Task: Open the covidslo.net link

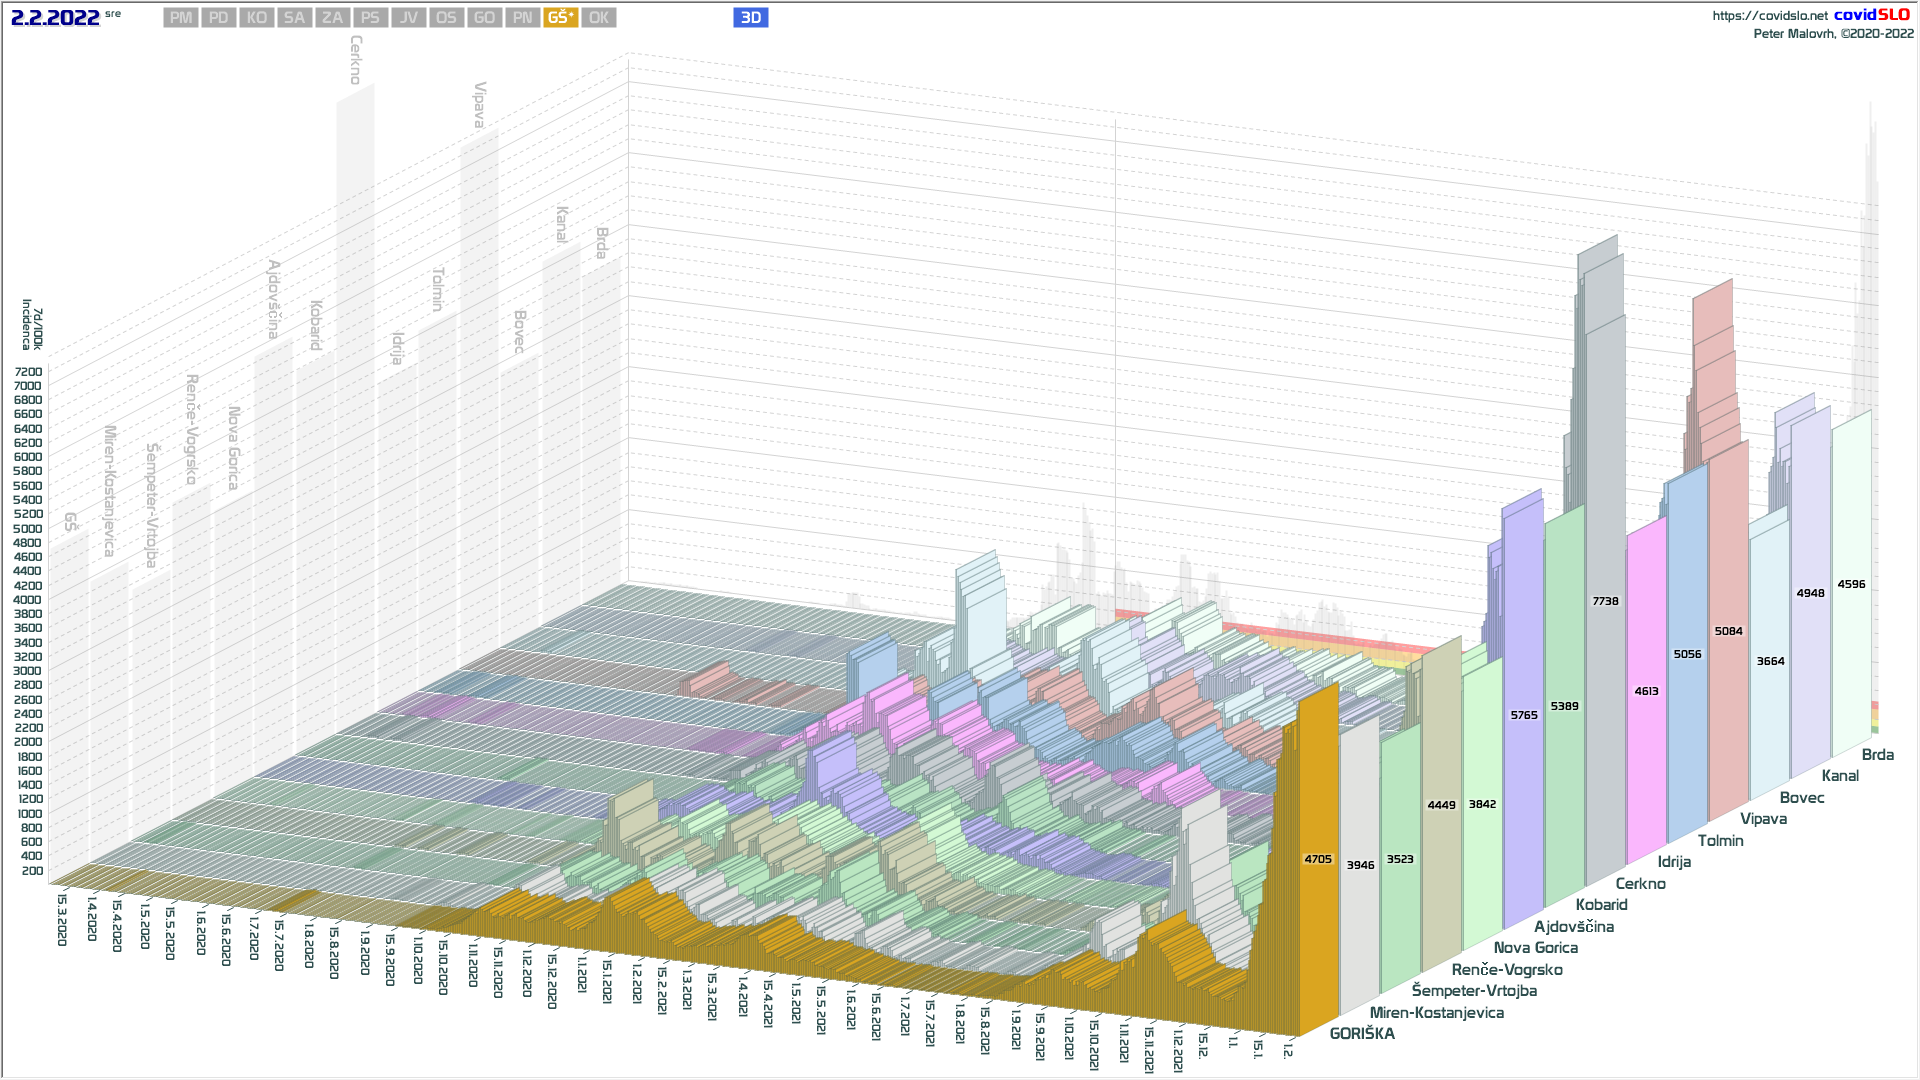Action: click(1769, 16)
